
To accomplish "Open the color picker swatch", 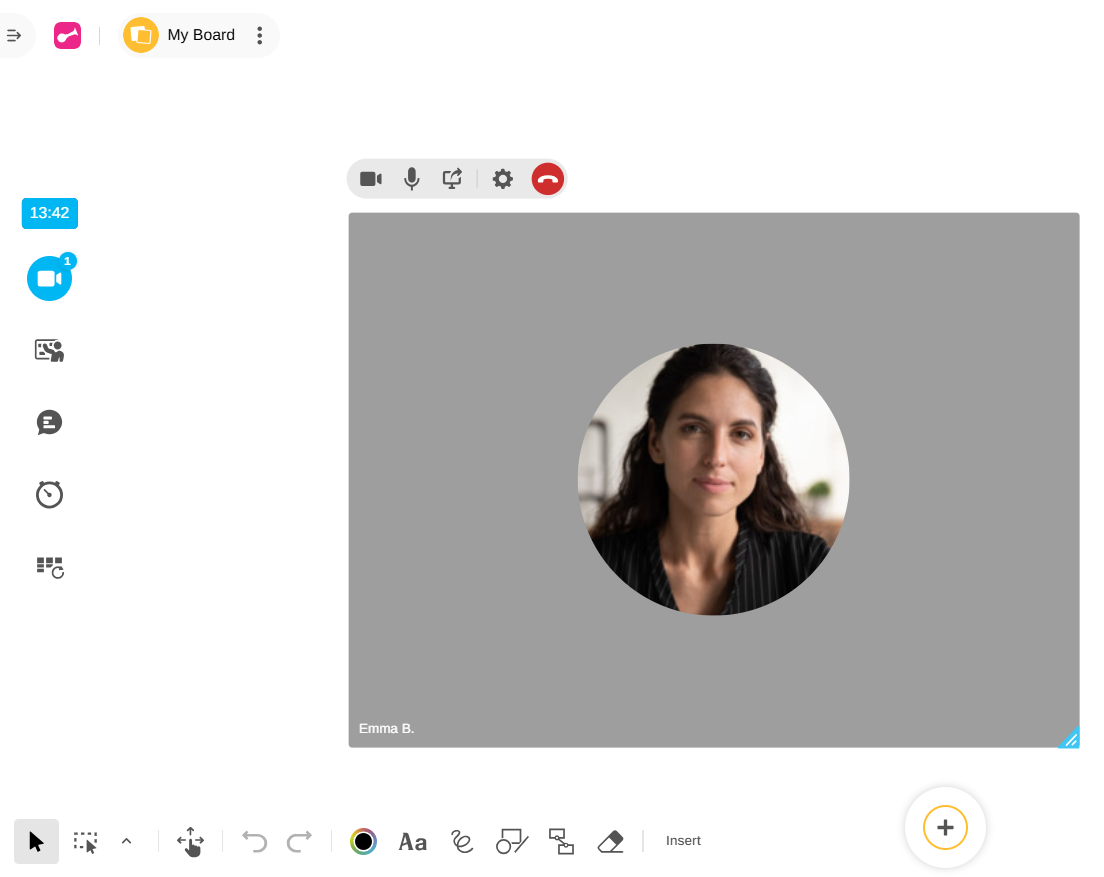I will (363, 841).
